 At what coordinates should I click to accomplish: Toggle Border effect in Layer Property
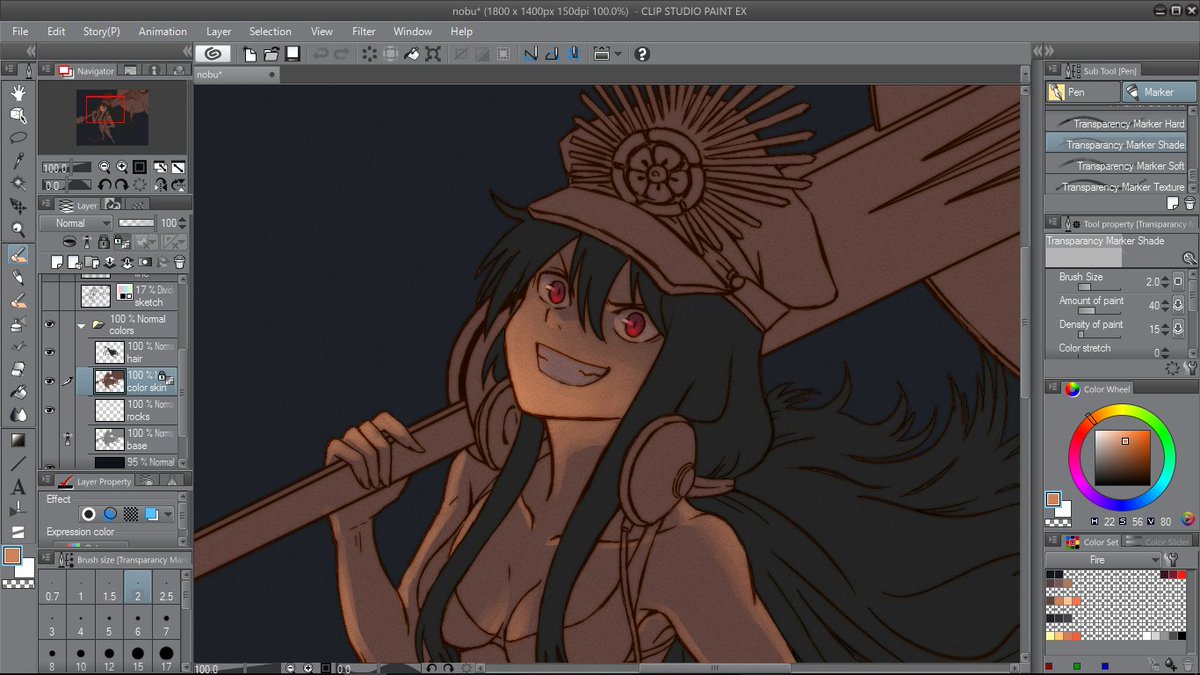coord(88,514)
